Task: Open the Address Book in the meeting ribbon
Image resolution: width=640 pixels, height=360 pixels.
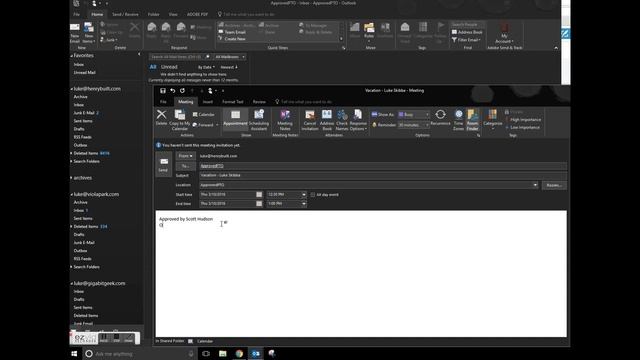Action: (327, 120)
